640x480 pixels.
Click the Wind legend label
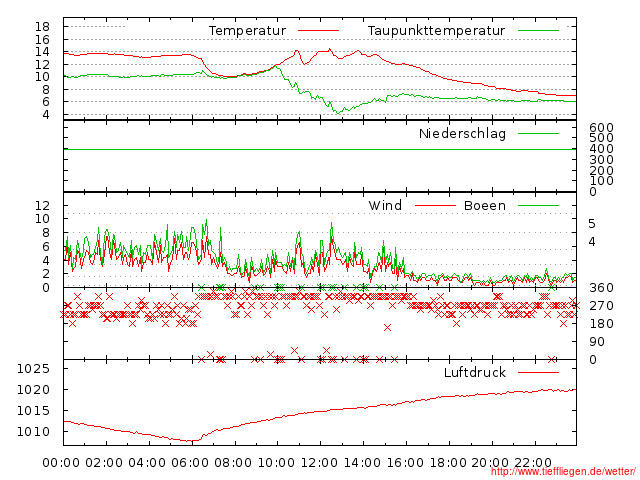click(x=385, y=205)
